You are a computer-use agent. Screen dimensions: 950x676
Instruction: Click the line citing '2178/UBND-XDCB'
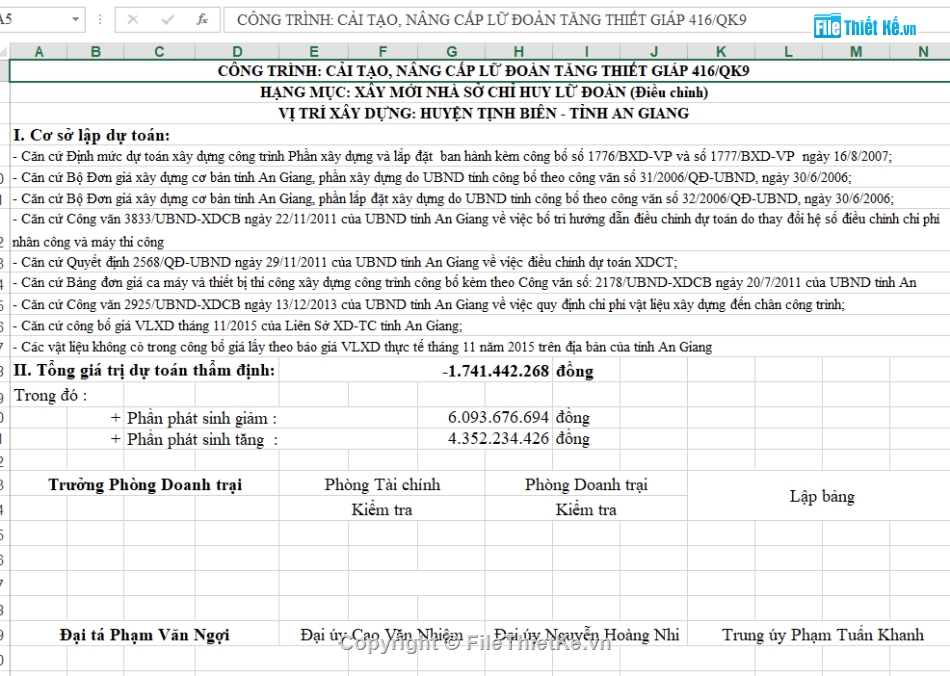(464, 282)
